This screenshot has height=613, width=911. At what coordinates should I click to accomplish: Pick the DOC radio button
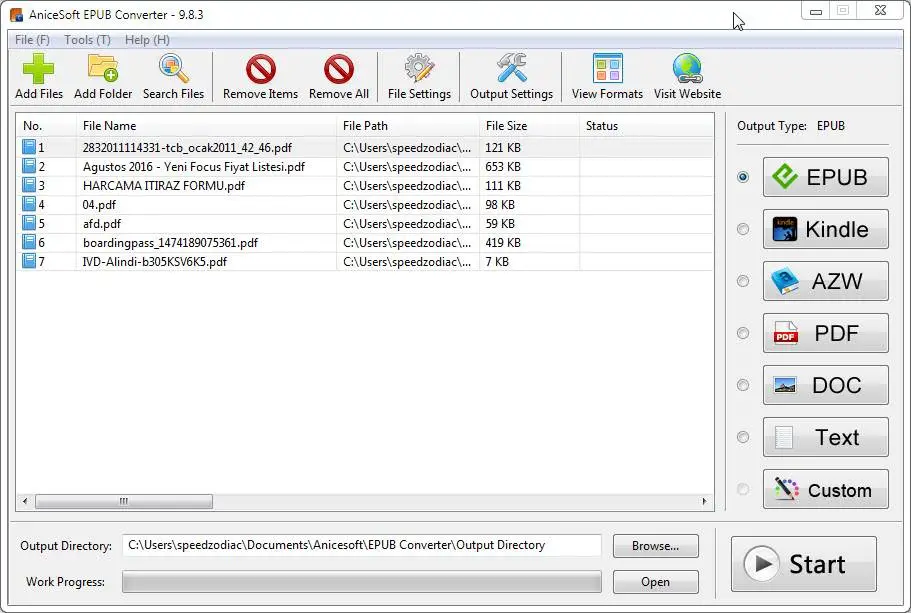(x=743, y=385)
